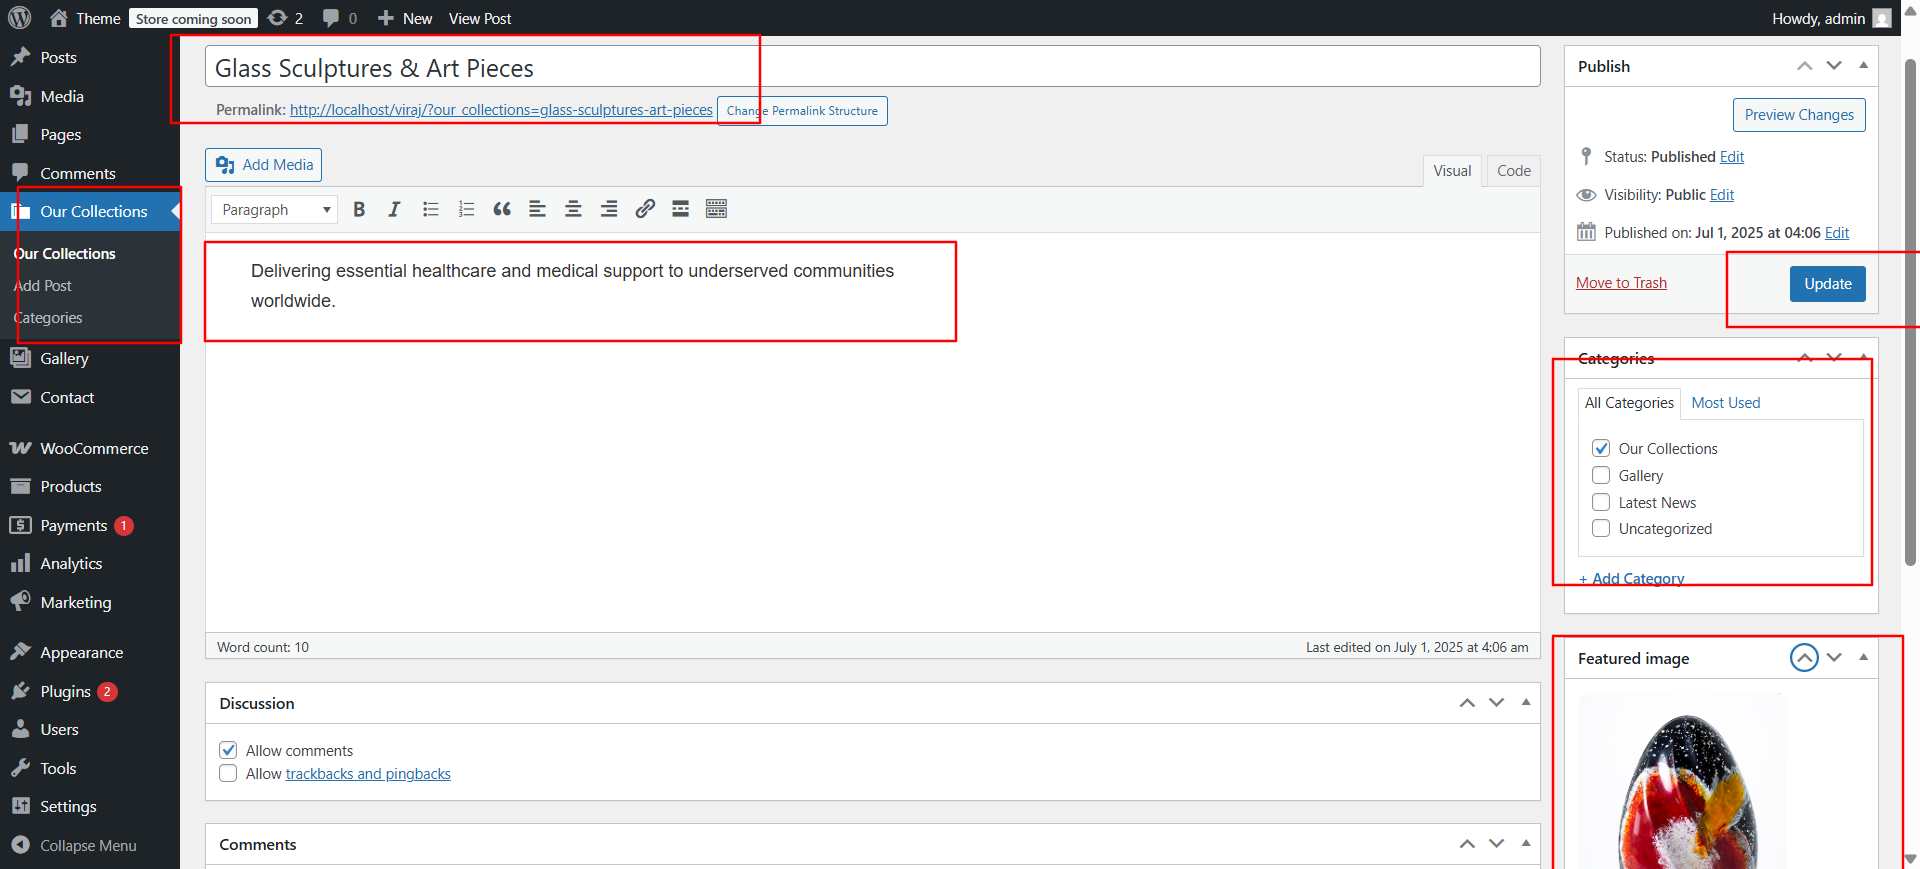Click the Move to Trash link
The width and height of the screenshot is (1920, 869).
[x=1621, y=283]
